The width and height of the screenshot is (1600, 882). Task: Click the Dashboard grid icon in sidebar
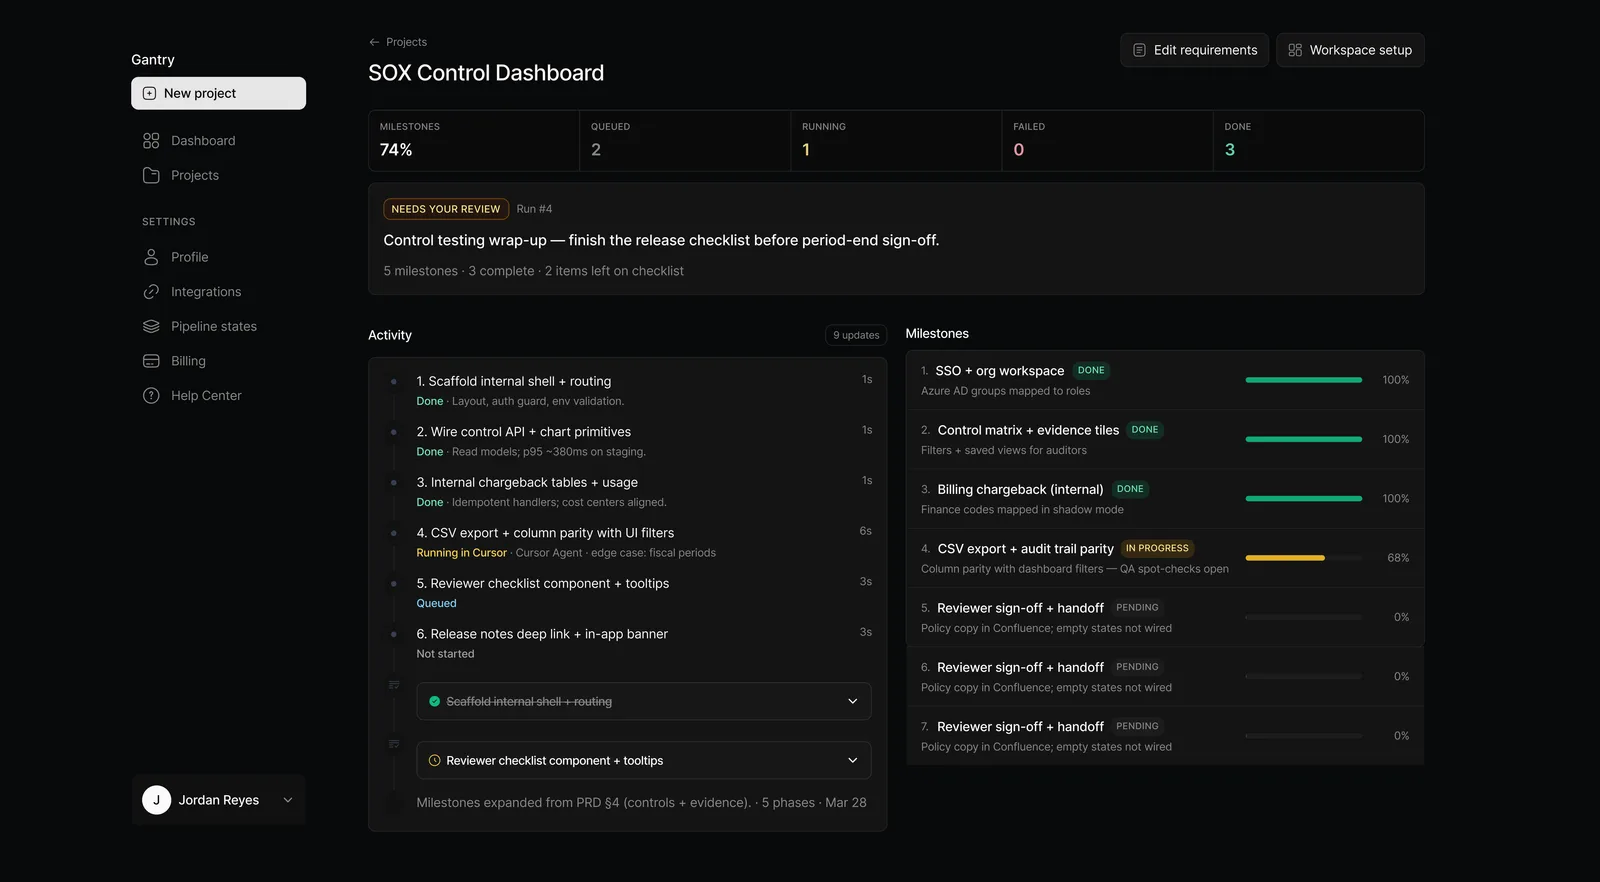click(151, 141)
